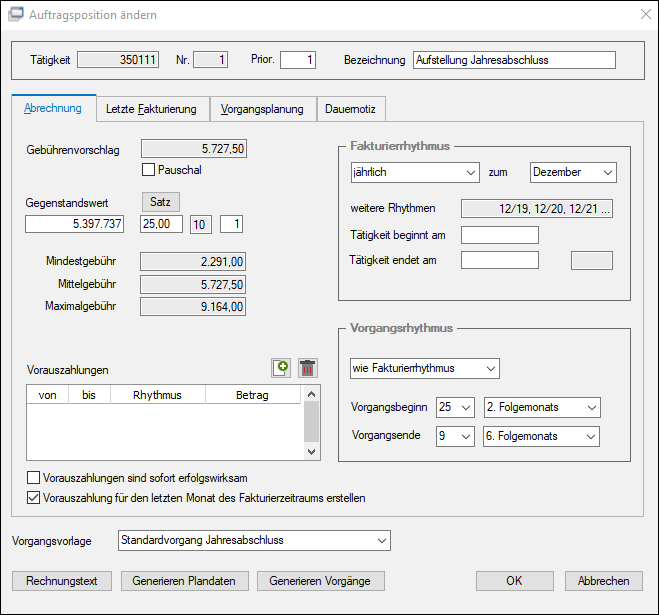The image size is (659, 615).
Task: Click Generieren Plandaten
Action: coord(185,581)
